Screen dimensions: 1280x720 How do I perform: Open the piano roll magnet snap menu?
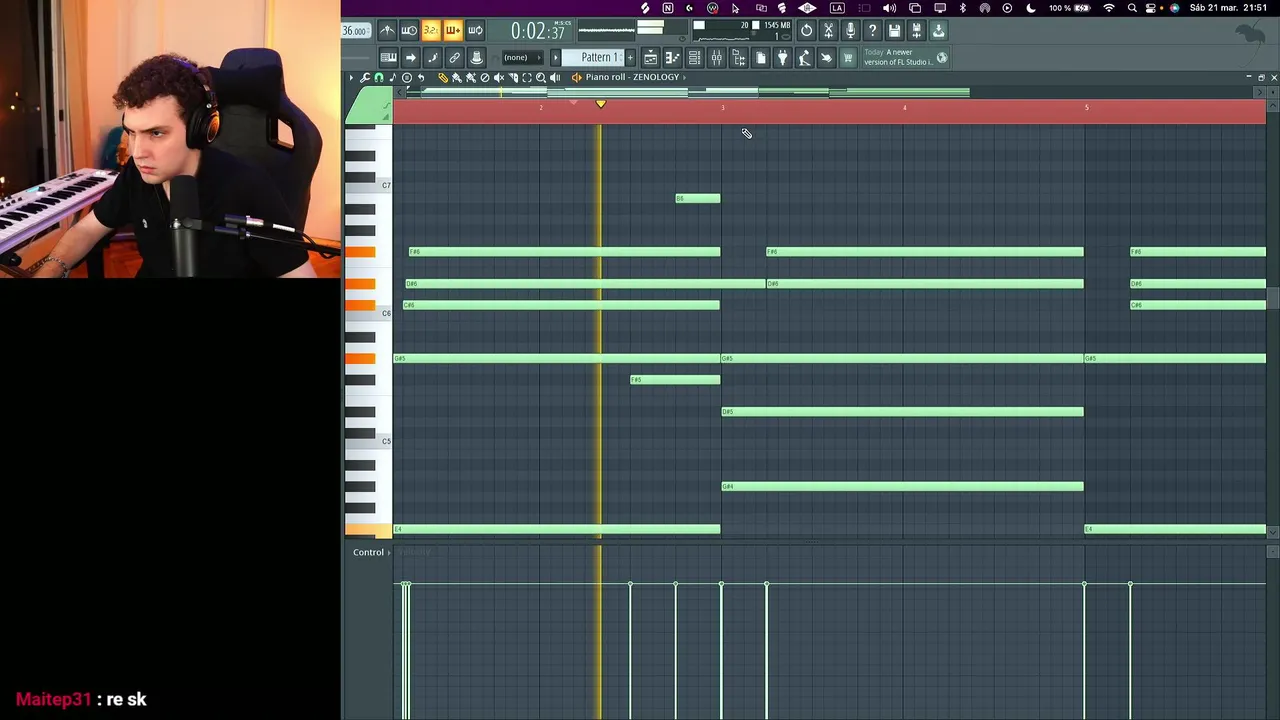pyautogui.click(x=379, y=77)
